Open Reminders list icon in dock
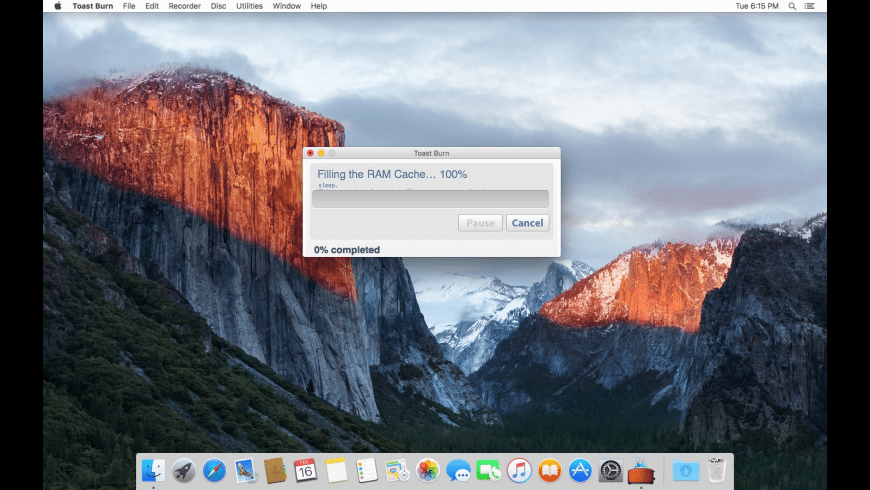870x490 pixels. (x=367, y=471)
